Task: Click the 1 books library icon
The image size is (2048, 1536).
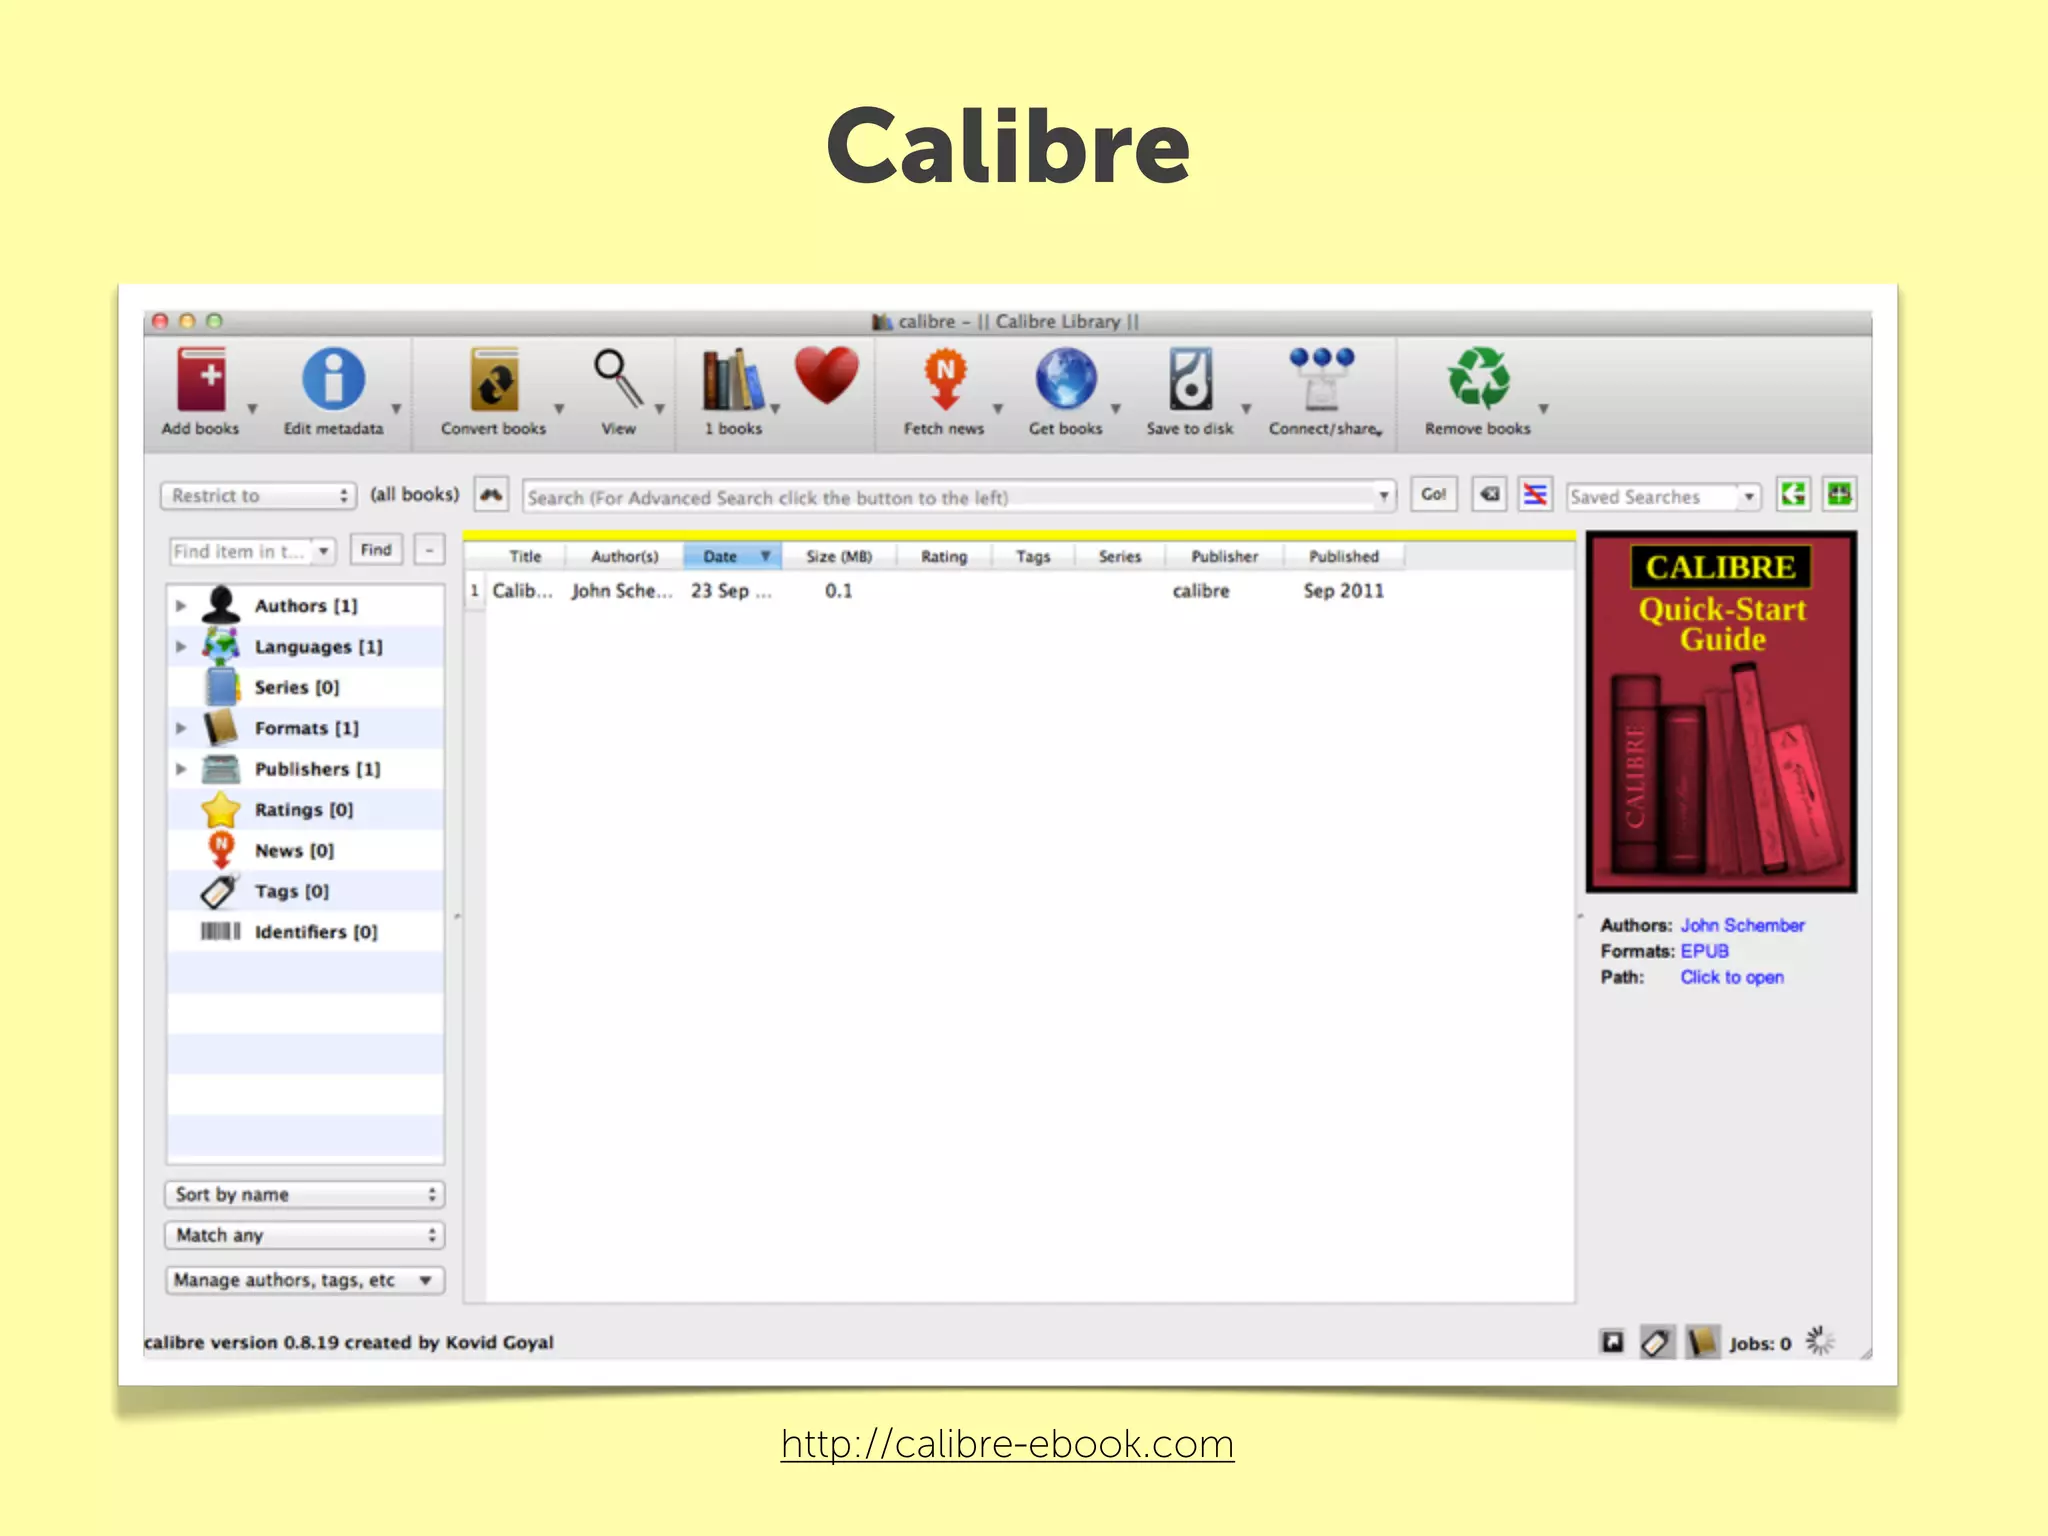Action: [x=733, y=379]
